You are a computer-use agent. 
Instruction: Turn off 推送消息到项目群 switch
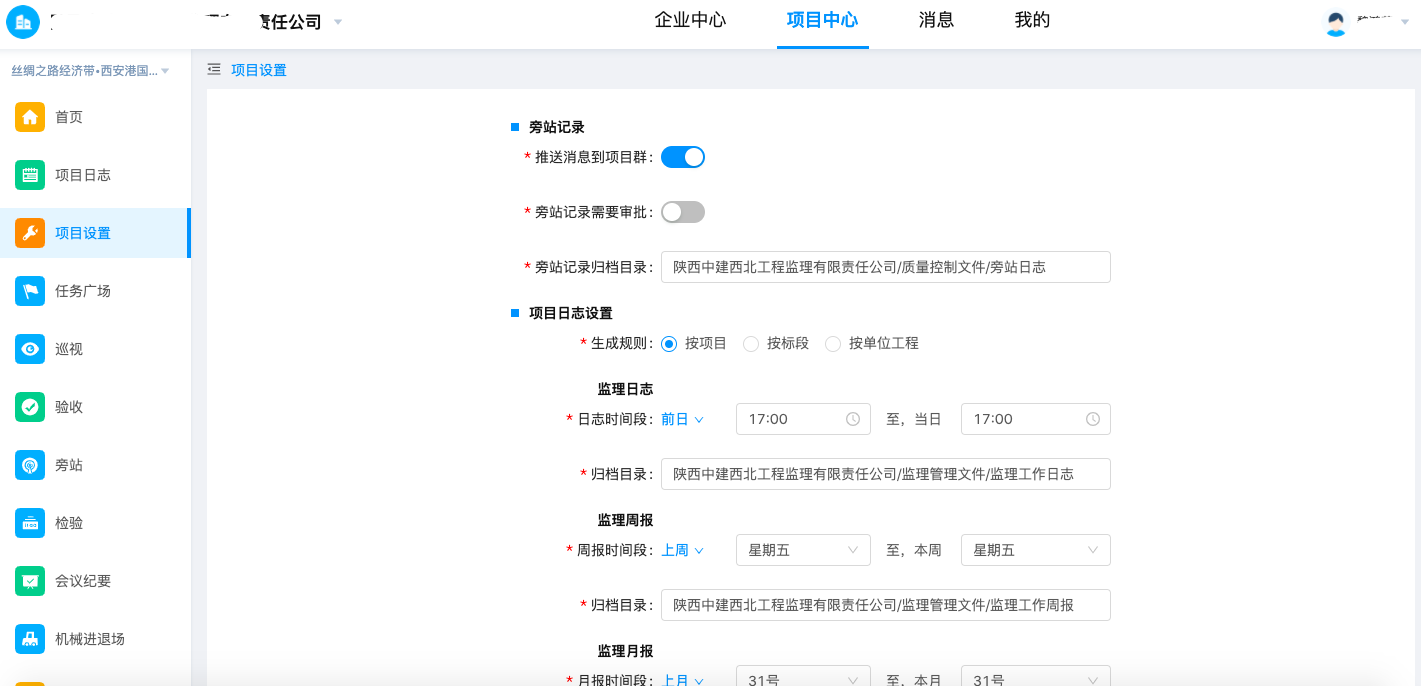coord(683,157)
